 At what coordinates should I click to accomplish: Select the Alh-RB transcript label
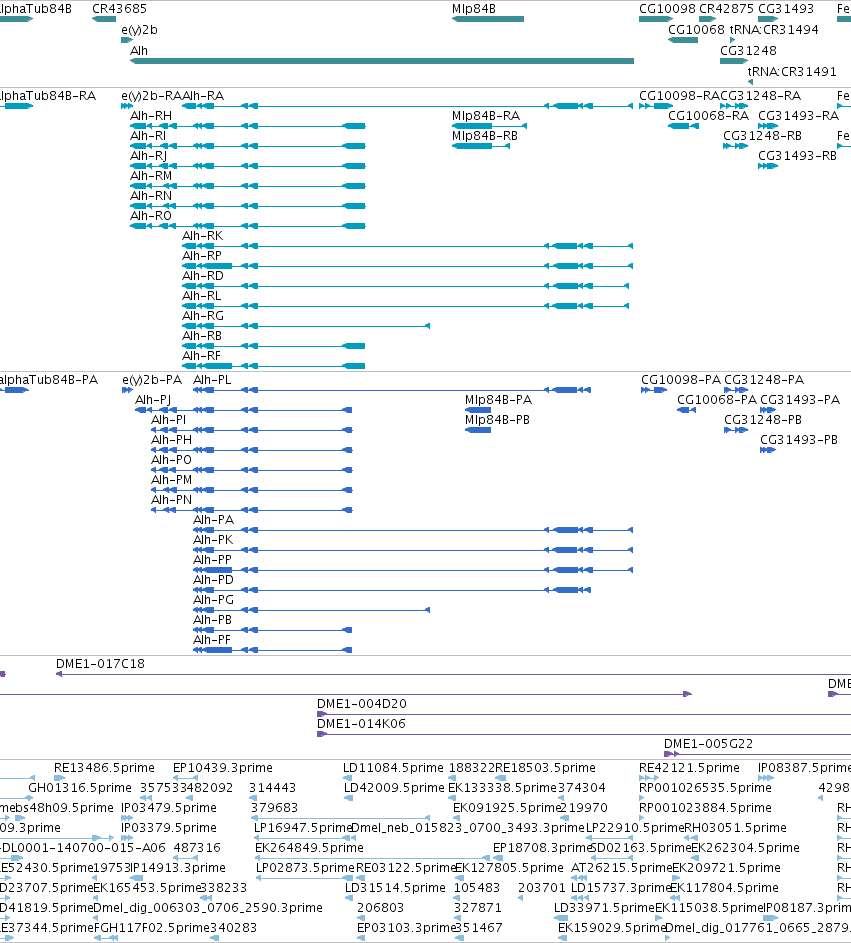click(x=202, y=336)
